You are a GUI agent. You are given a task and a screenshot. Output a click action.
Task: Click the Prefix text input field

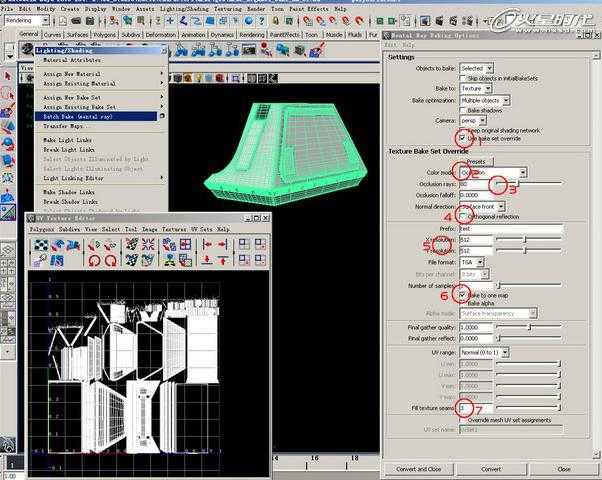pos(511,228)
